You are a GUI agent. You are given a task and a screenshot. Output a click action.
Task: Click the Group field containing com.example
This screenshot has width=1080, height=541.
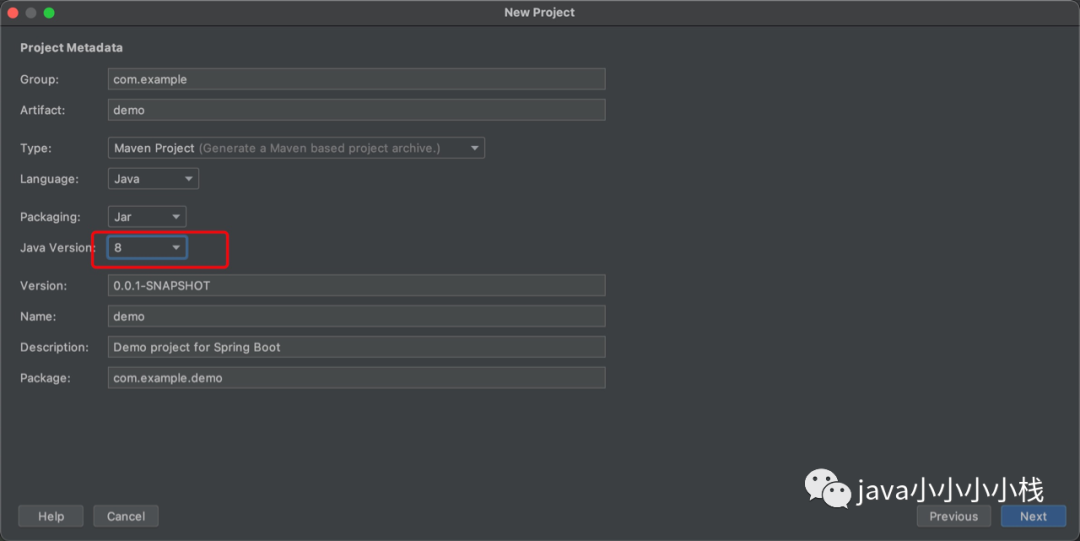tap(357, 79)
